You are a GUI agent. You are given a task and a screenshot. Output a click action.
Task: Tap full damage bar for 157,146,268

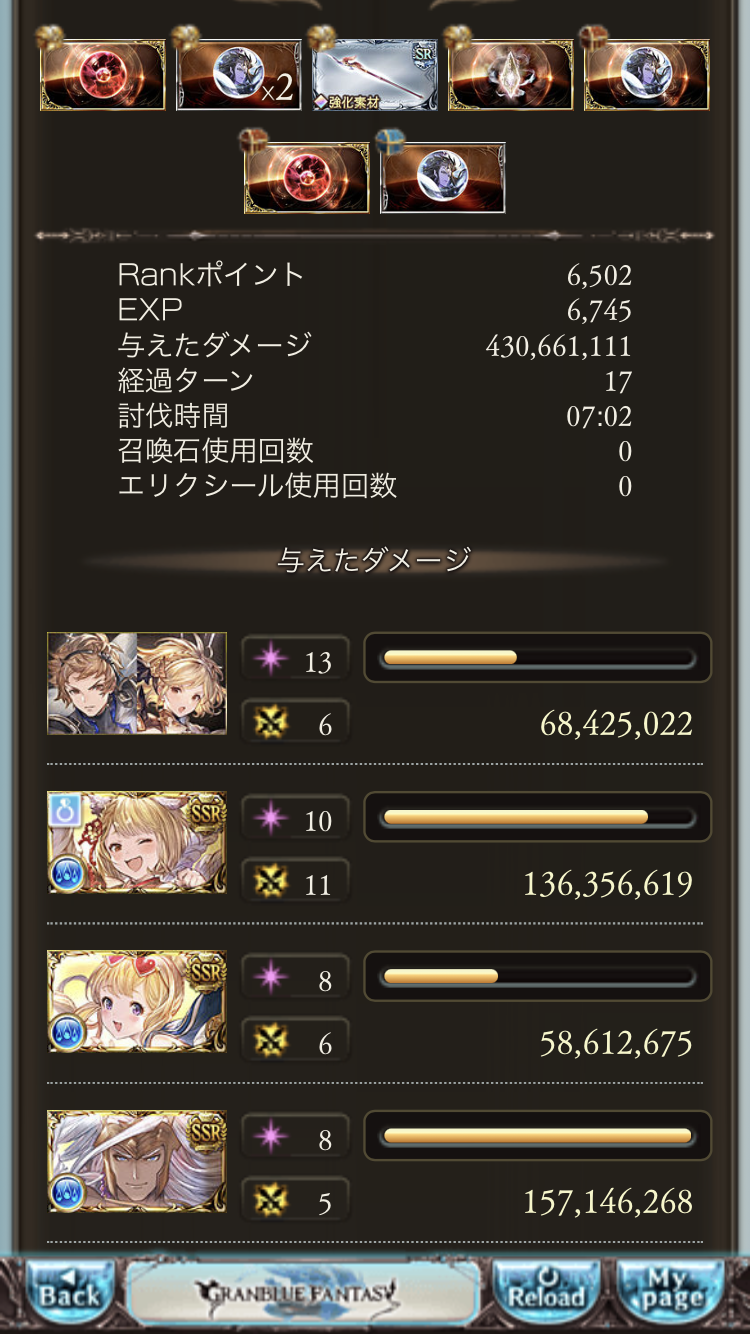tap(538, 1136)
